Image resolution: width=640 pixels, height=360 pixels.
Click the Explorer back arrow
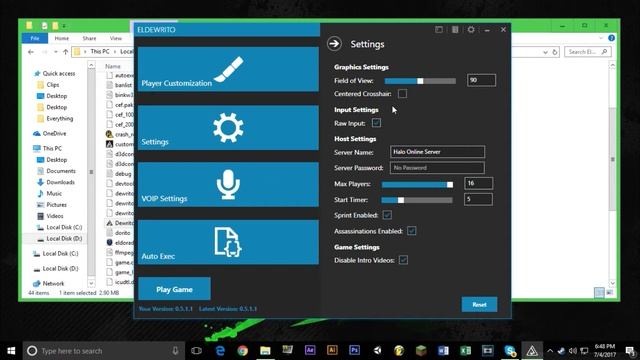(31, 52)
